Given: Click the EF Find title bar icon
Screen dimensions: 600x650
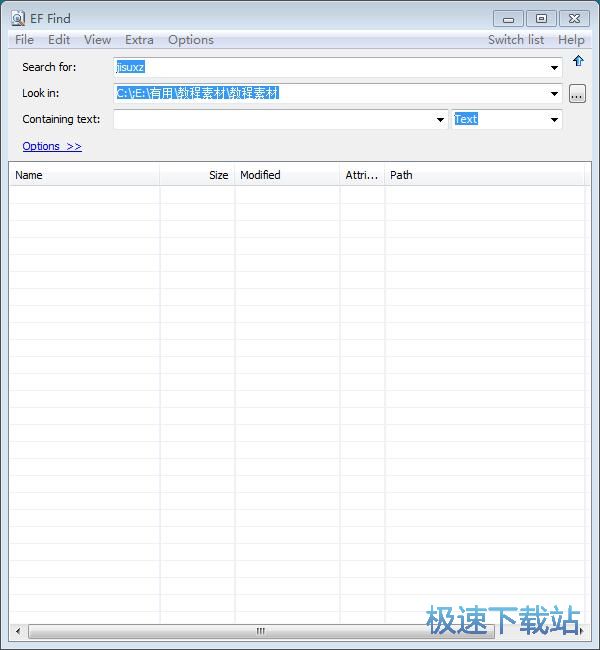Looking at the screenshot, I should point(18,18).
